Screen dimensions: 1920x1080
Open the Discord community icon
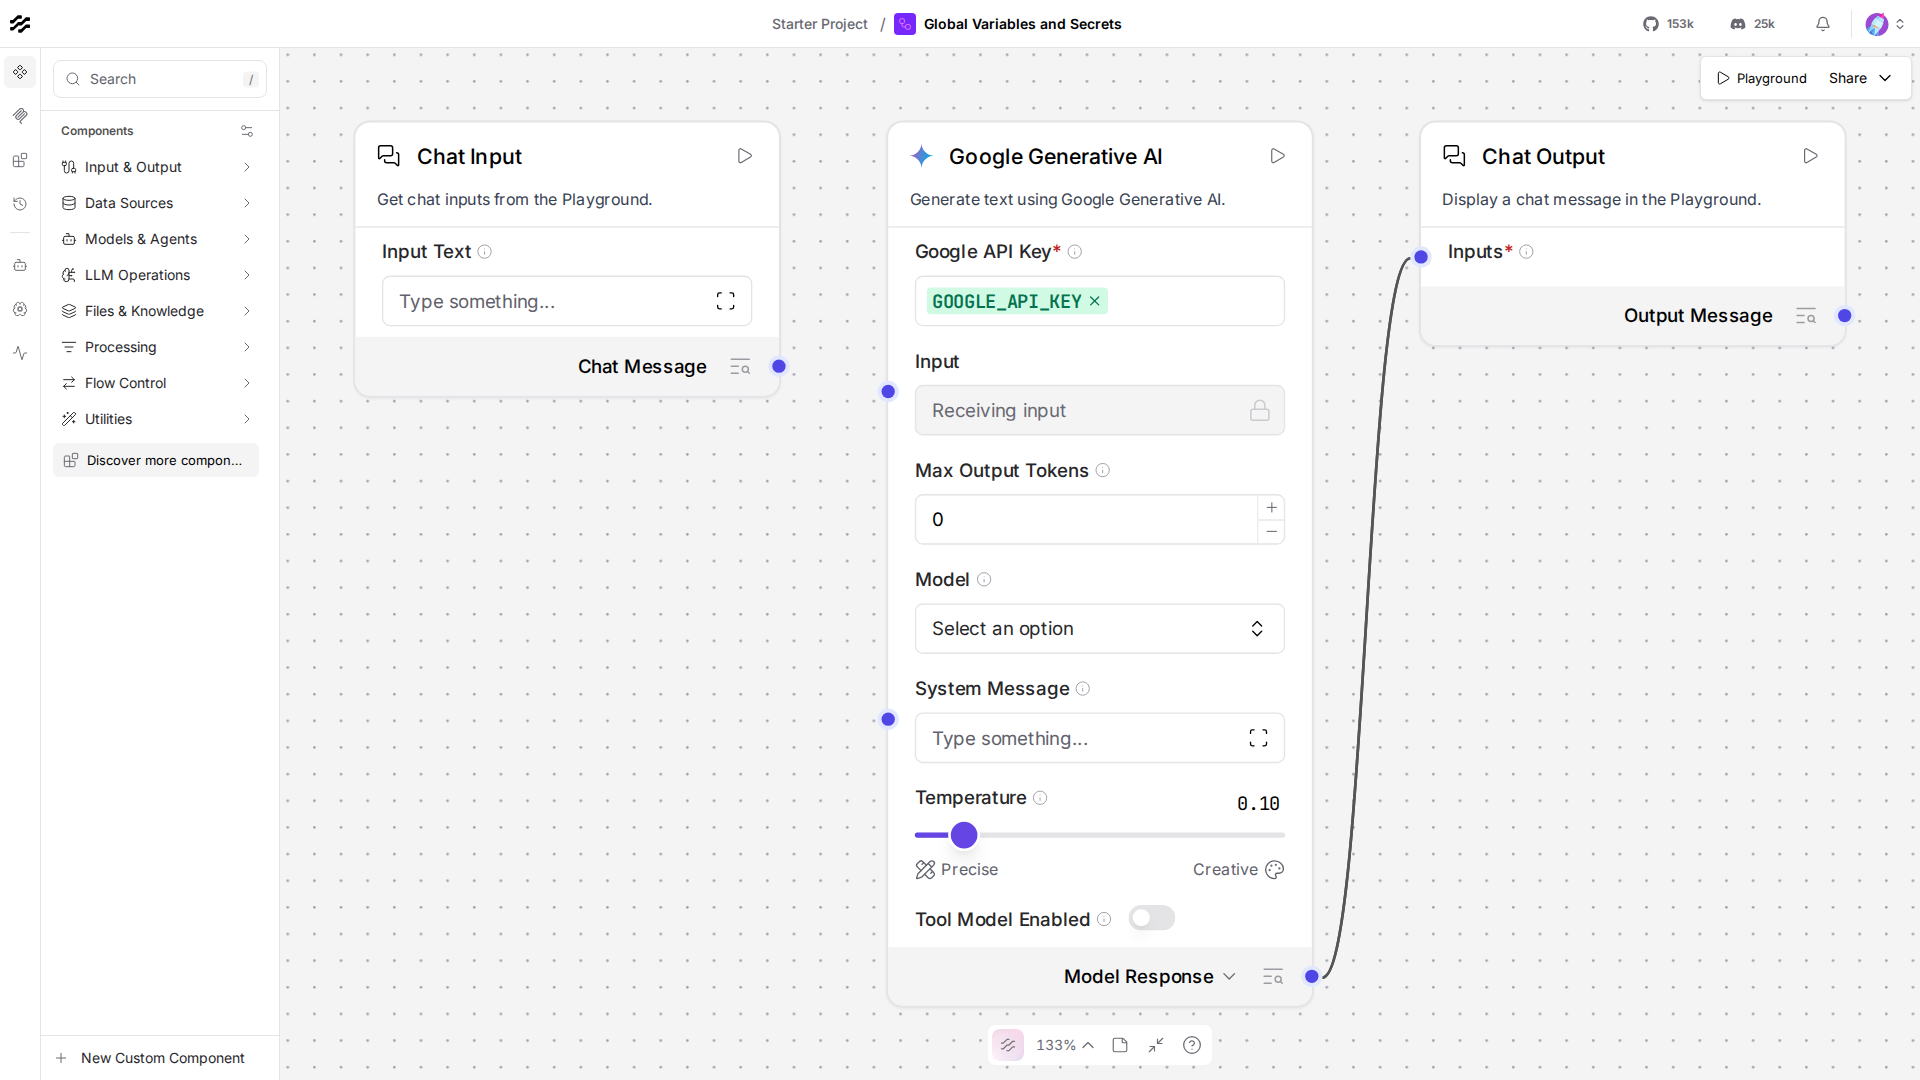click(1738, 24)
